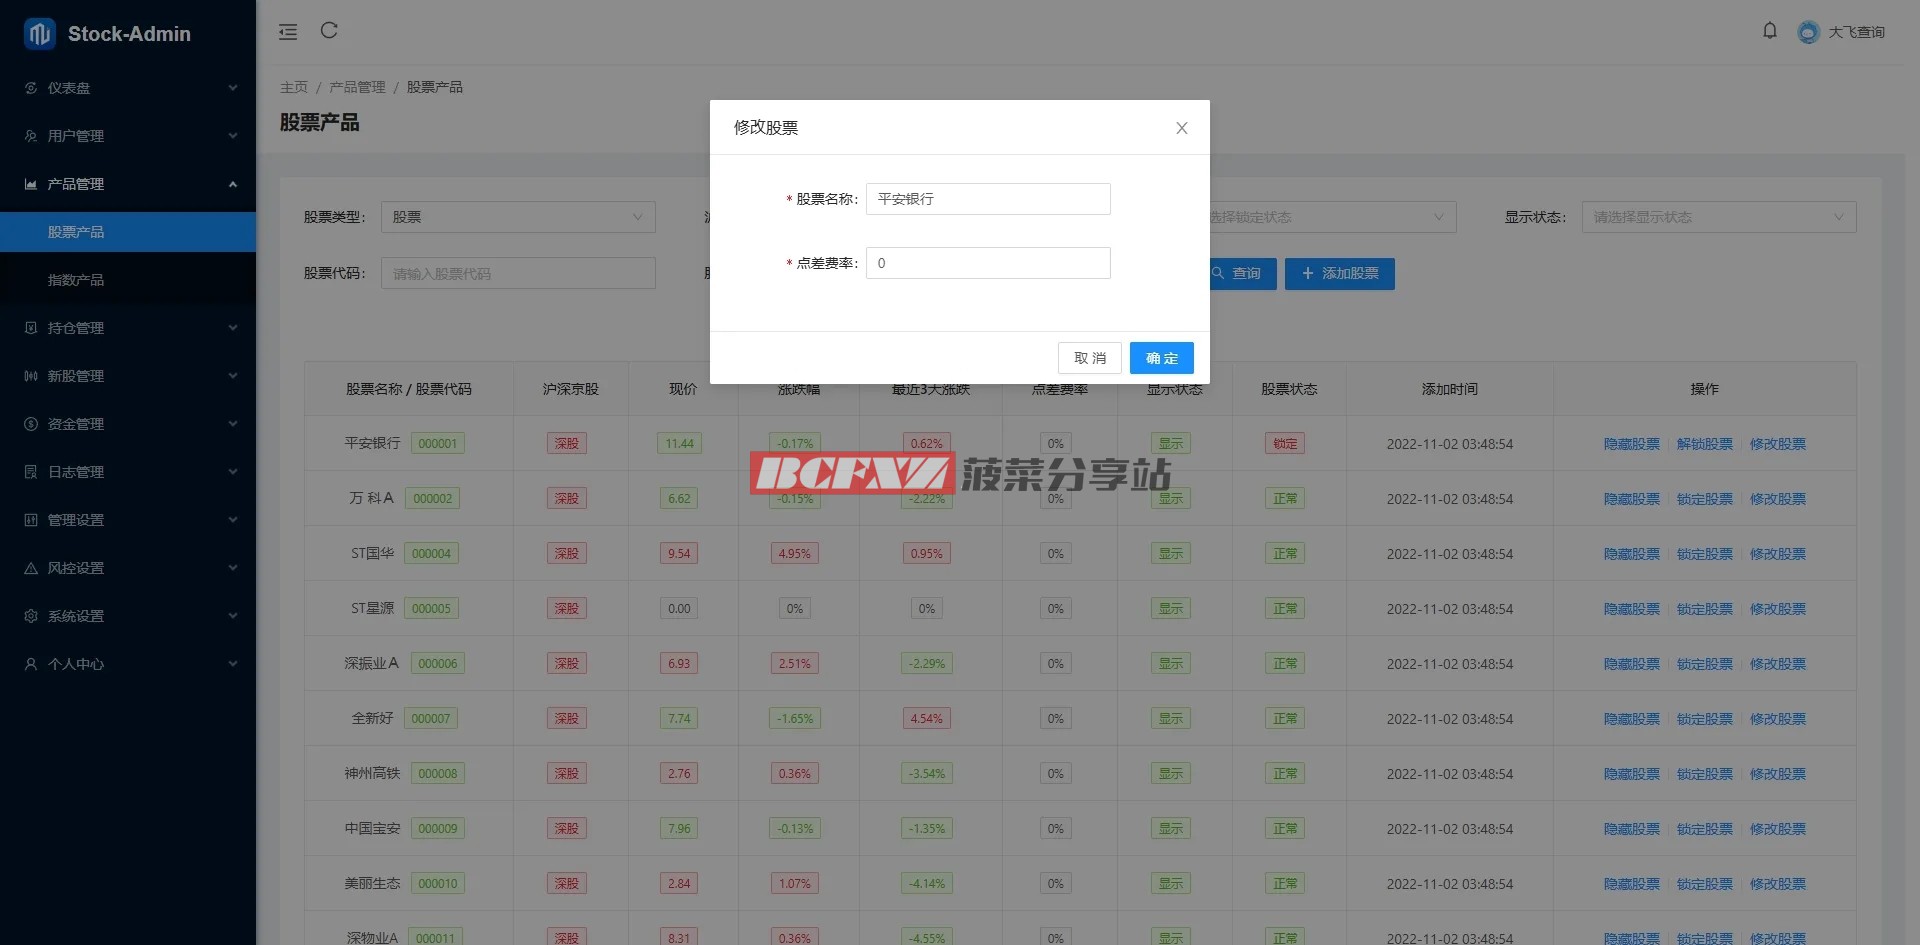This screenshot has height=945, width=1920.
Task: Open the notification bell
Action: [x=1769, y=31]
